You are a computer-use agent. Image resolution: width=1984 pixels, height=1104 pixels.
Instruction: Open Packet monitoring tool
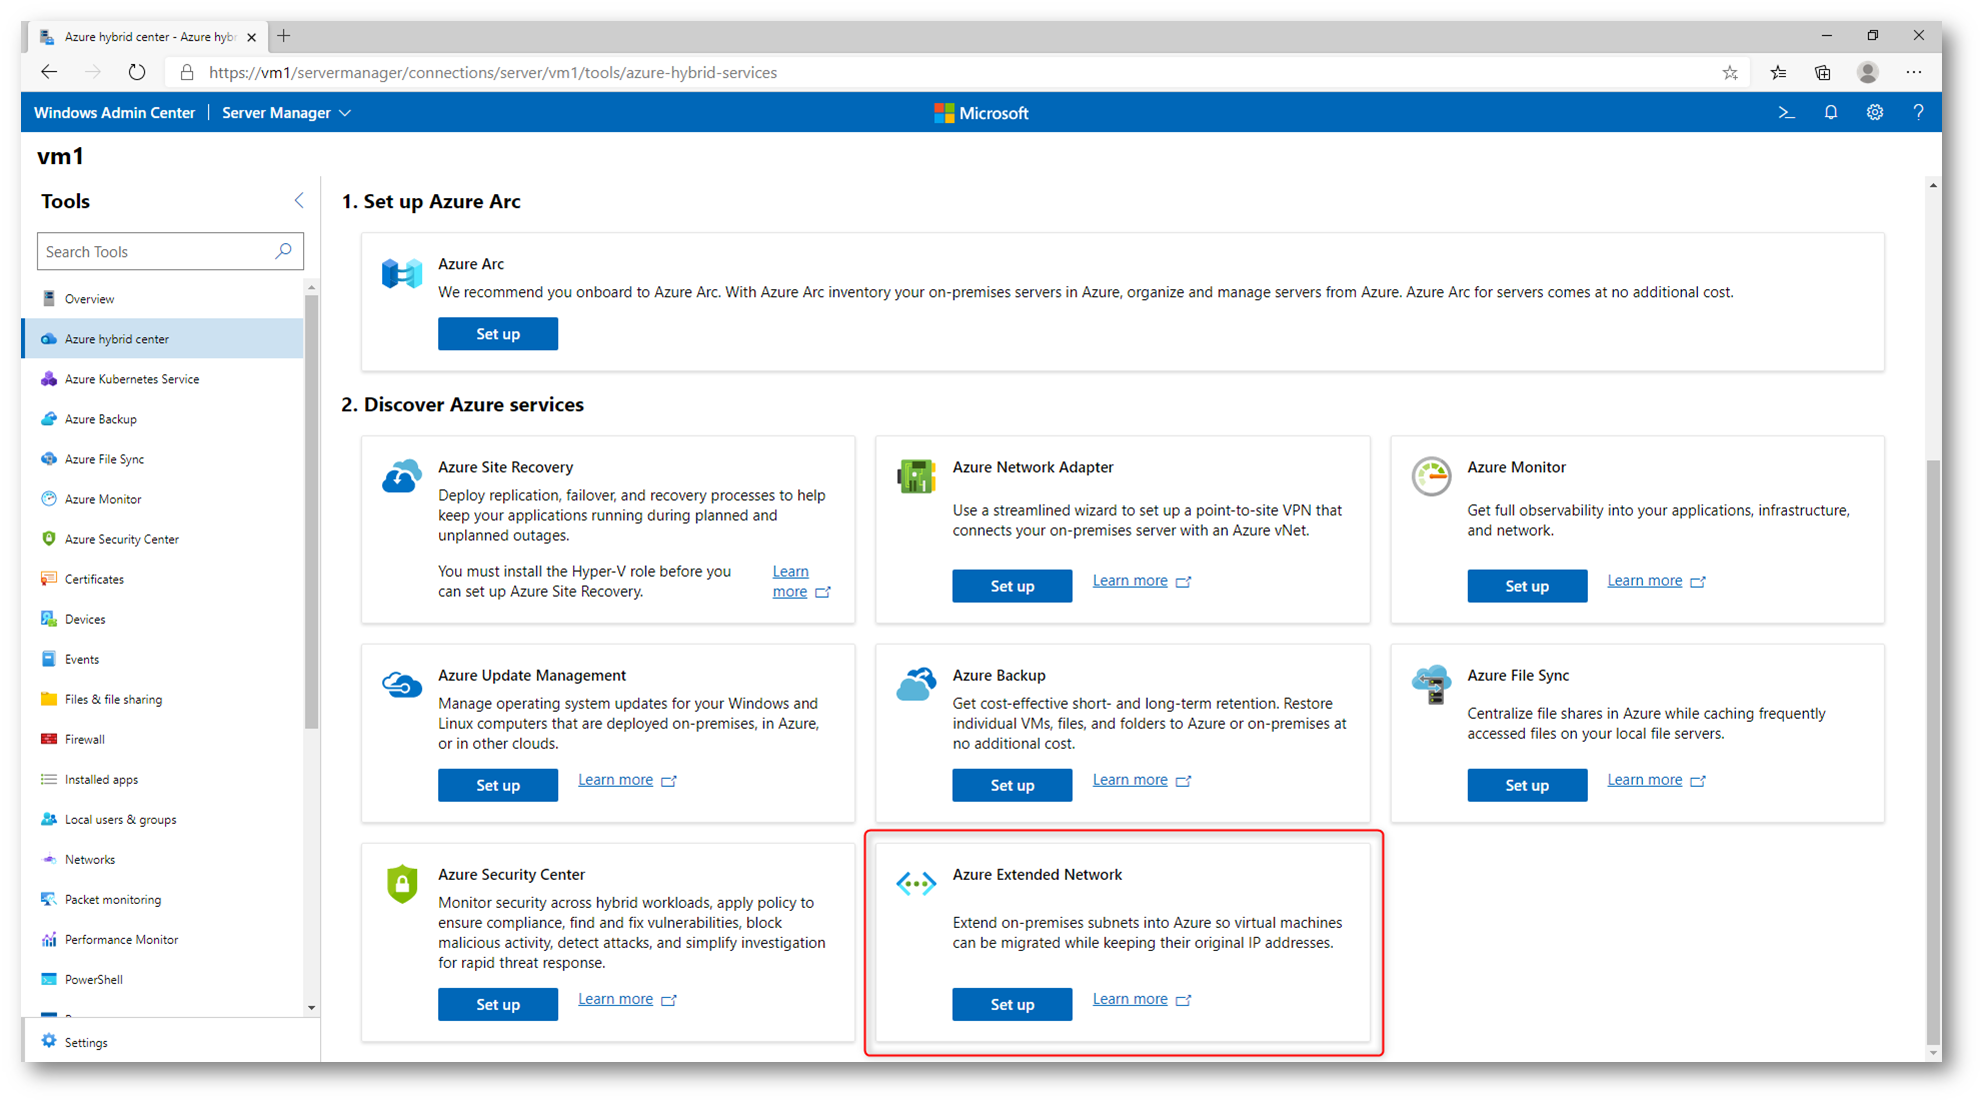pyautogui.click(x=164, y=899)
